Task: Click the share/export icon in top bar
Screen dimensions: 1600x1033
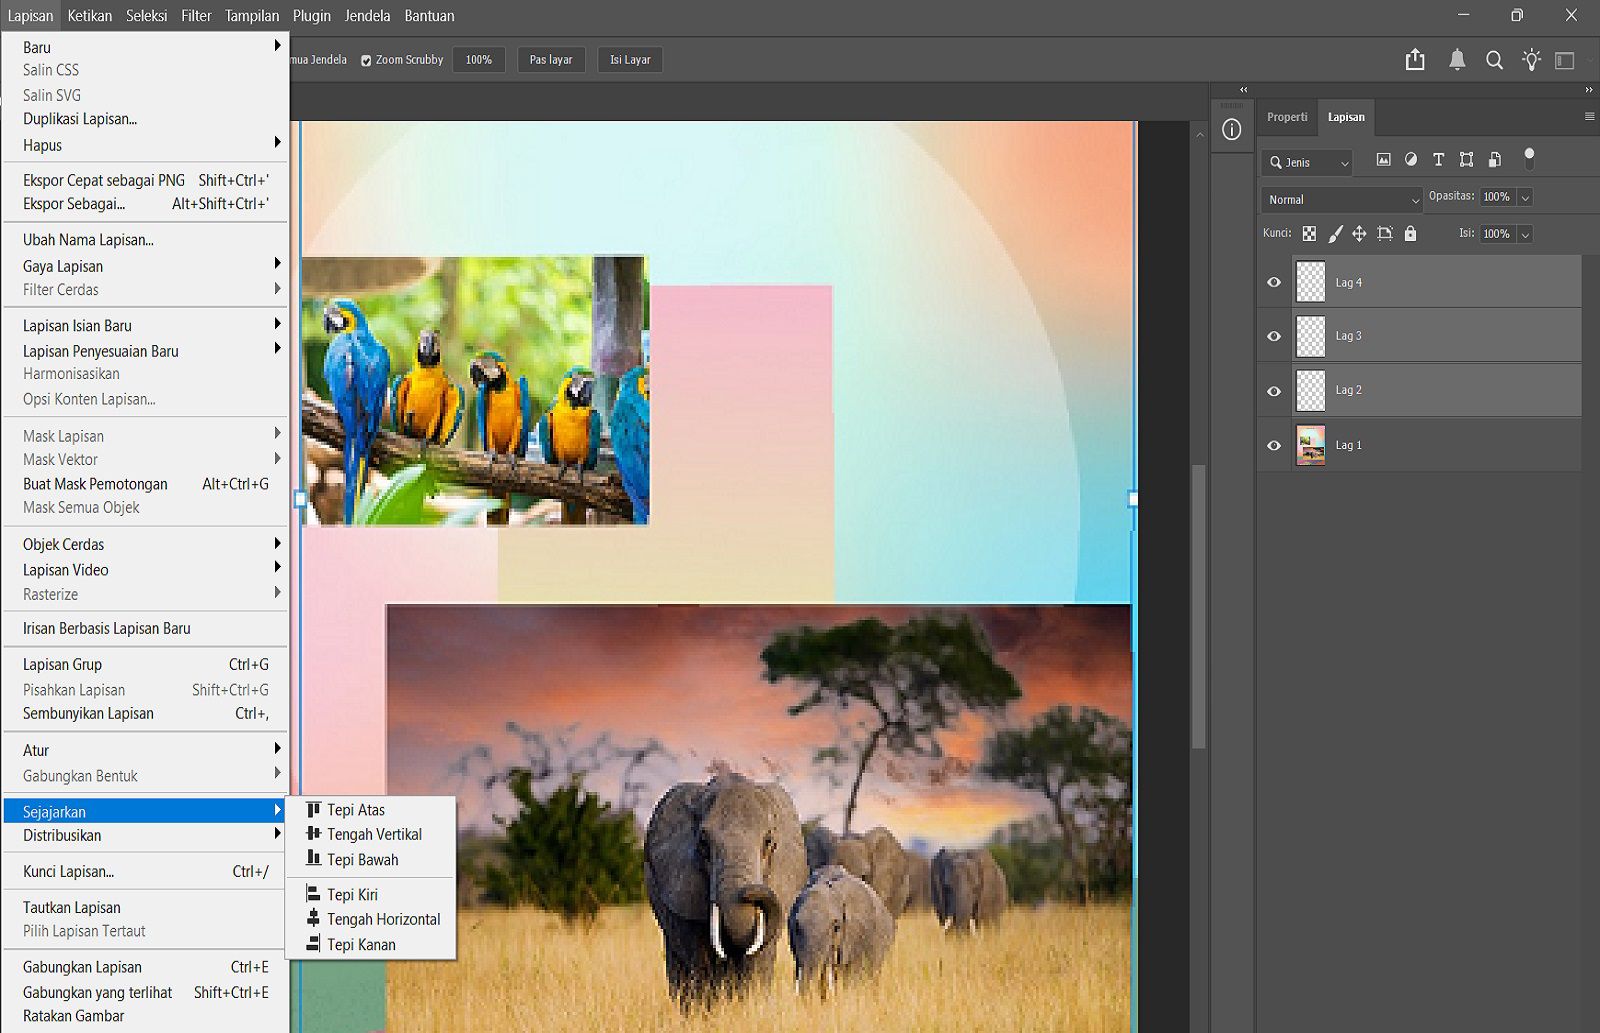Action: point(1415,60)
